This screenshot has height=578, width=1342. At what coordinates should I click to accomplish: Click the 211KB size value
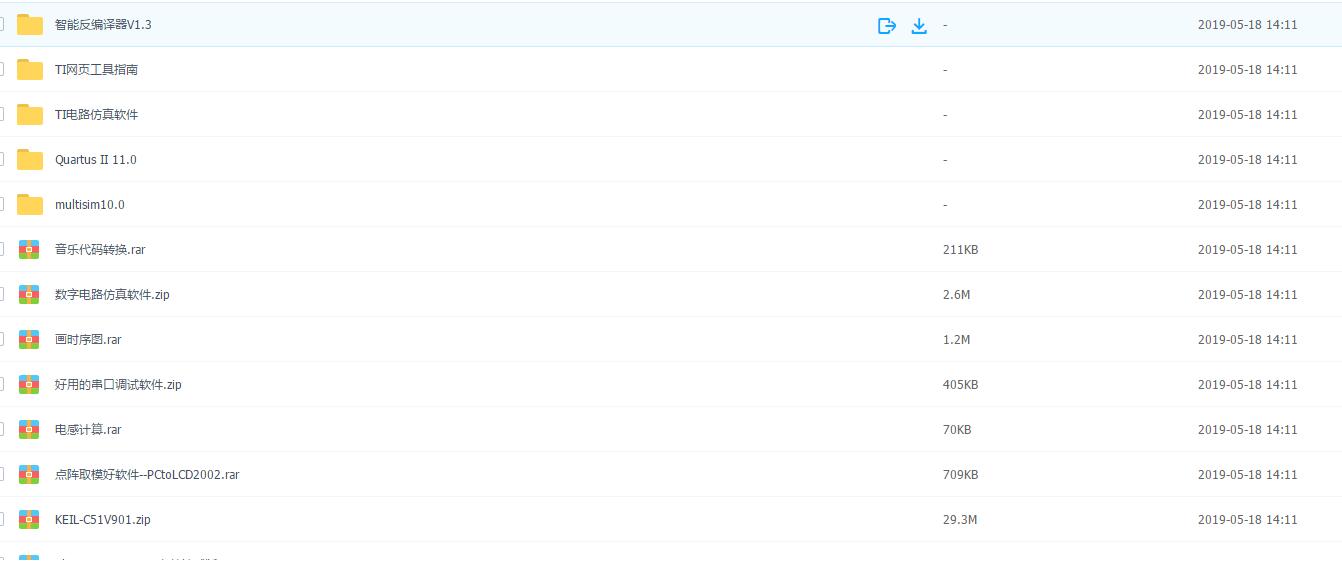(x=960, y=250)
